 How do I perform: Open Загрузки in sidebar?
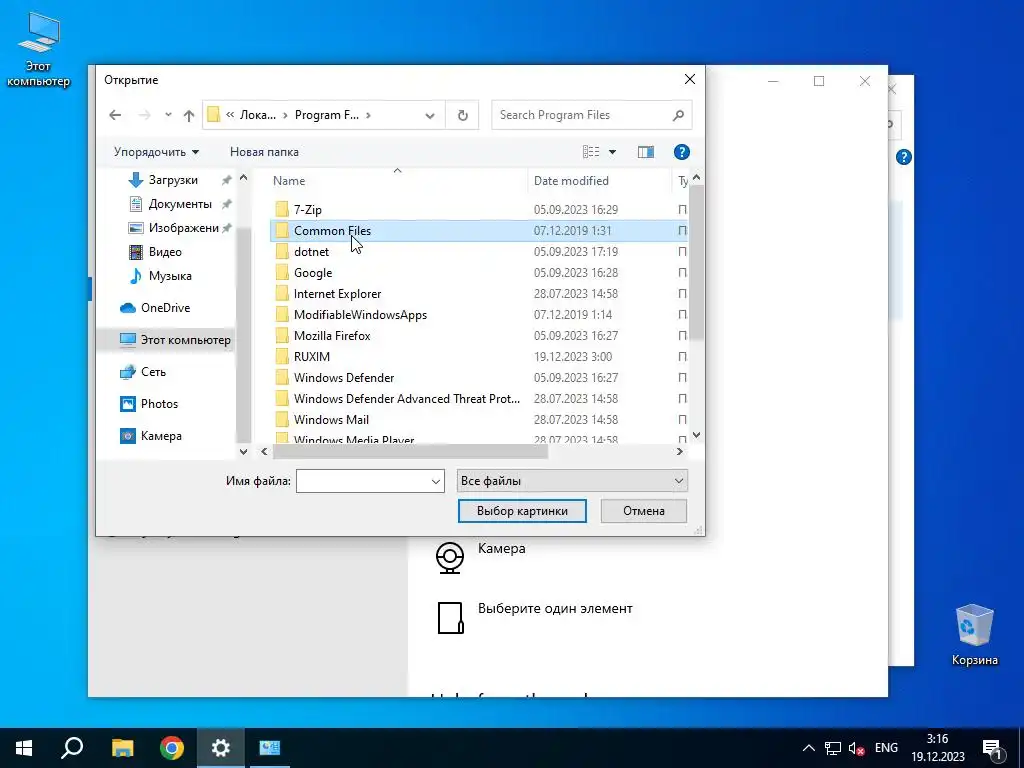pyautogui.click(x=173, y=180)
